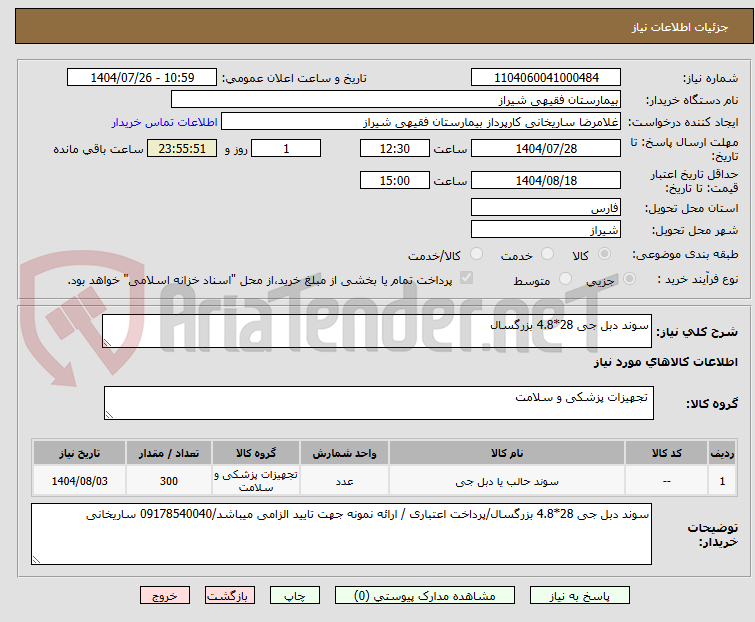
Task: Click the شماره نیاز number field
Action: coord(546,78)
